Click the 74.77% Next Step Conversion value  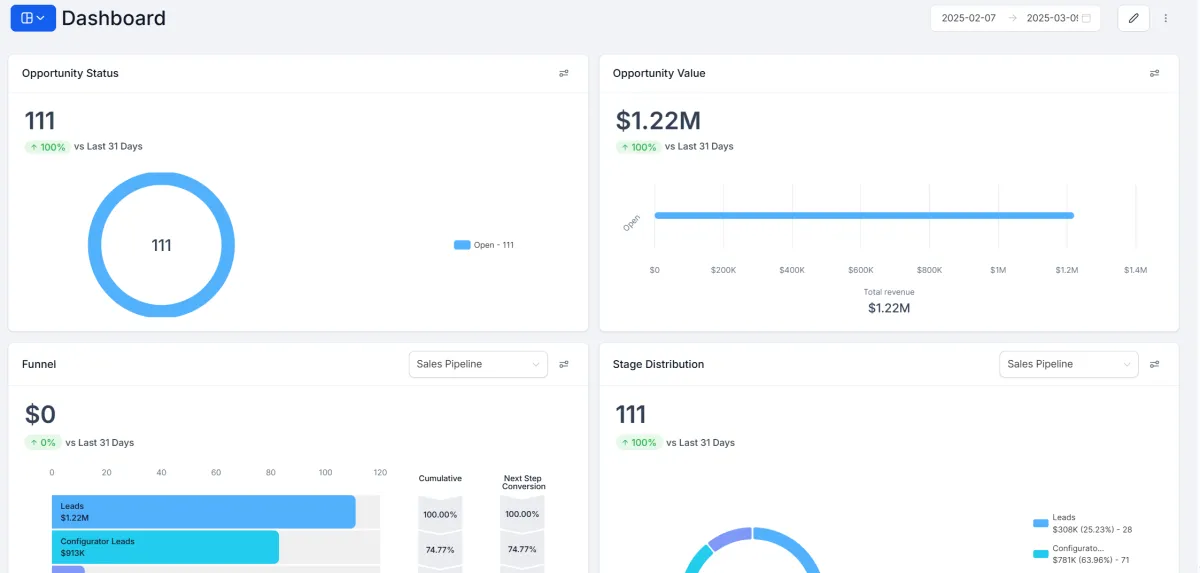click(522, 549)
